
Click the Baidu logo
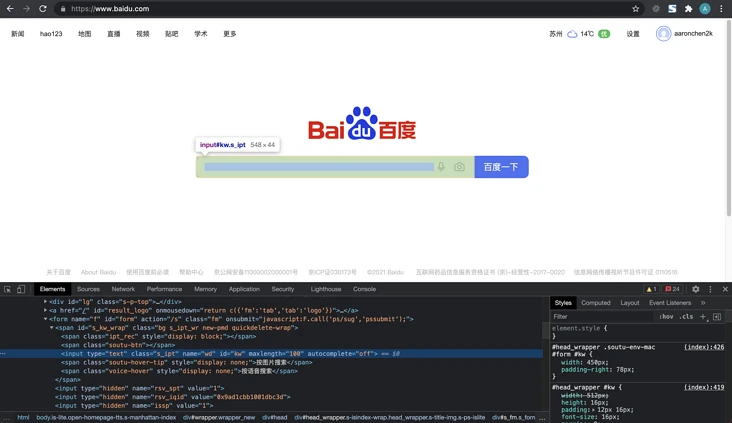(362, 124)
